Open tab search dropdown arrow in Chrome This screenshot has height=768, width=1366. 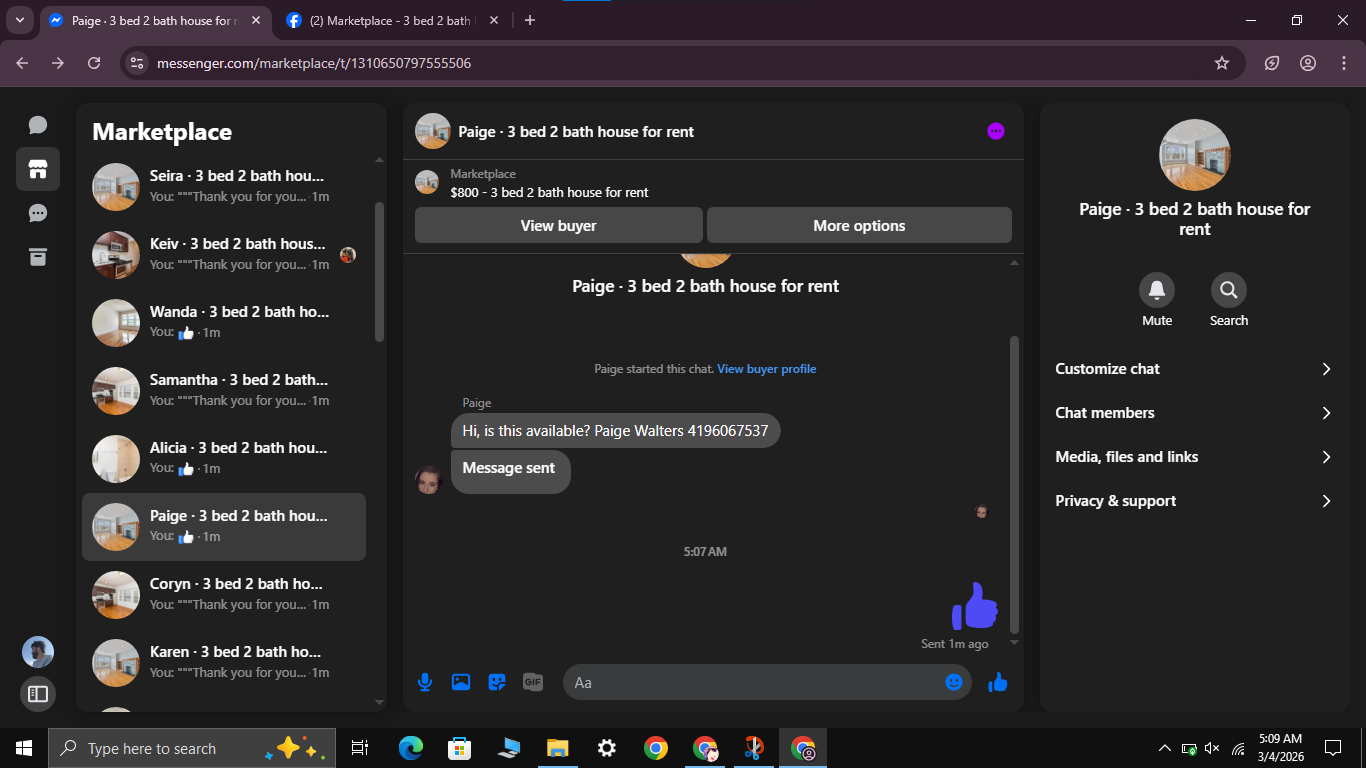pos(20,20)
